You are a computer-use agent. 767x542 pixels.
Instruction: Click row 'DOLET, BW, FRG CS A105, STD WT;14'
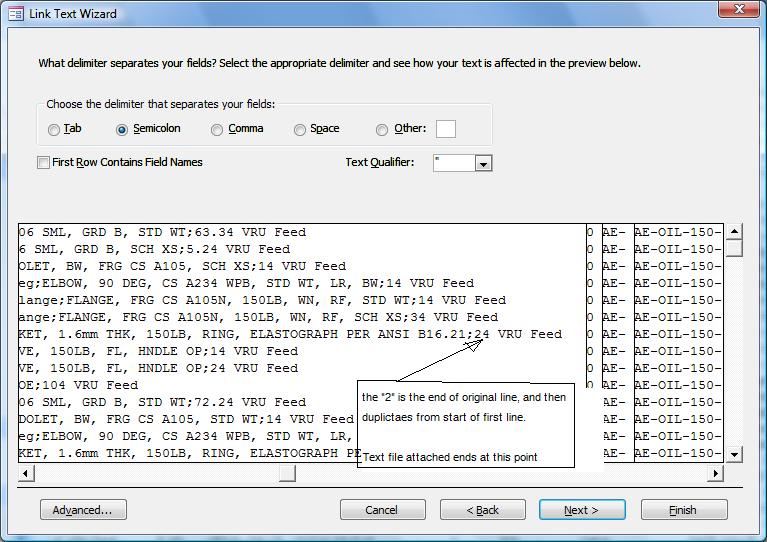tap(186, 419)
